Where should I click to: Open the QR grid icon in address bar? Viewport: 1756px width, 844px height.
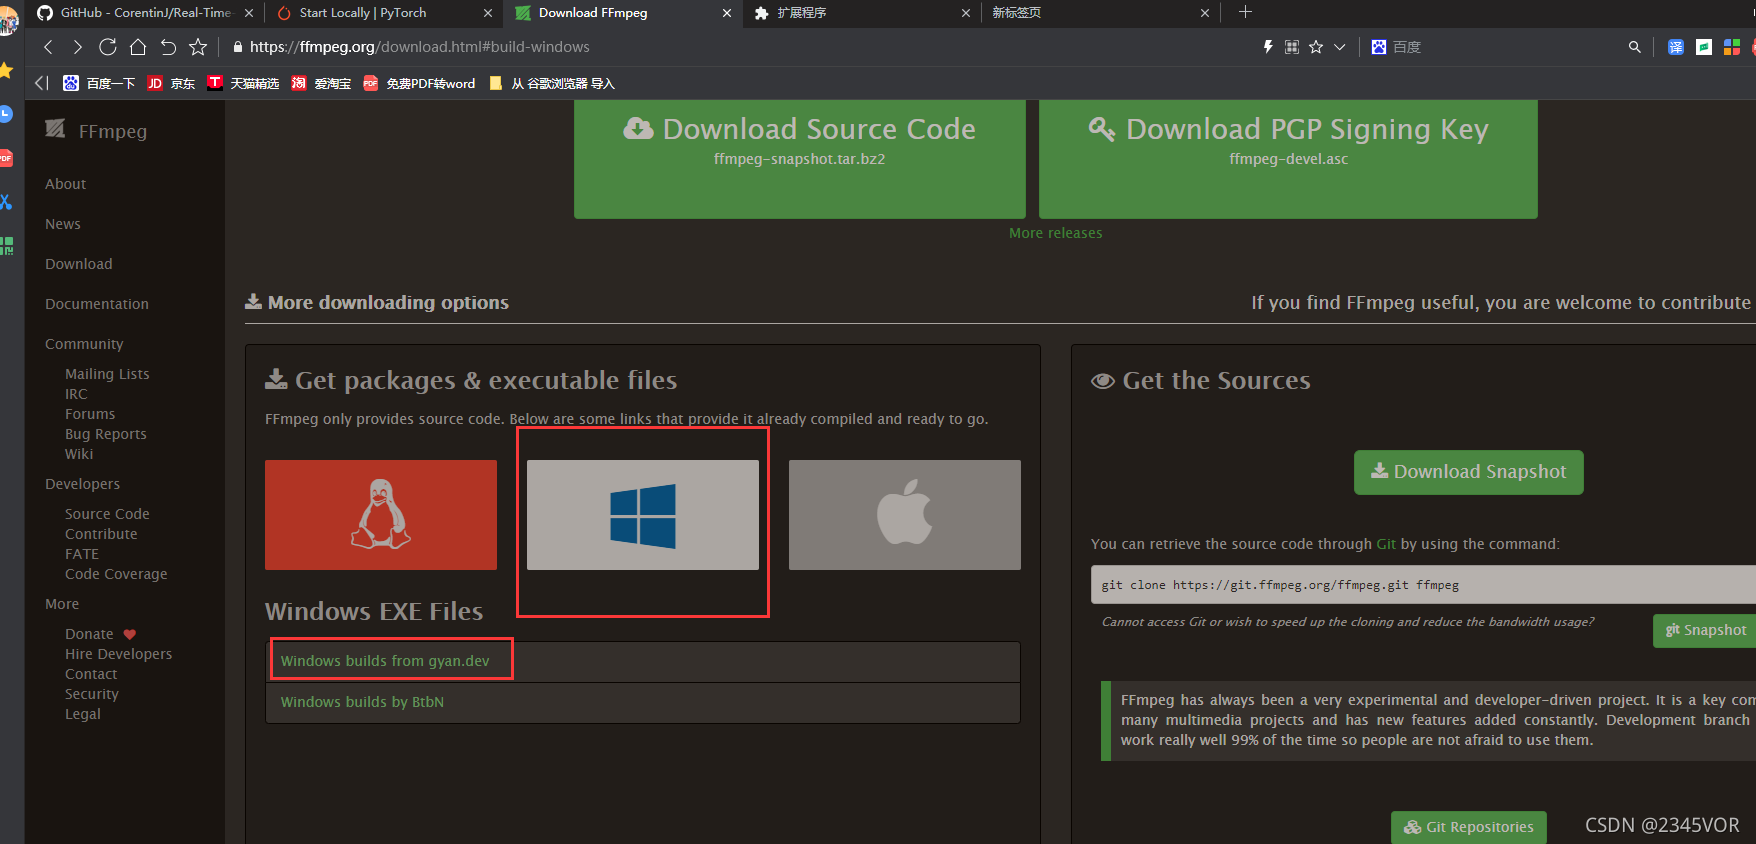pos(1292,47)
